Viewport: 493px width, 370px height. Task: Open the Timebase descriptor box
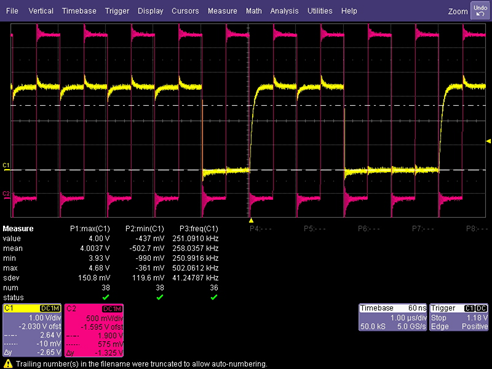[393, 317]
